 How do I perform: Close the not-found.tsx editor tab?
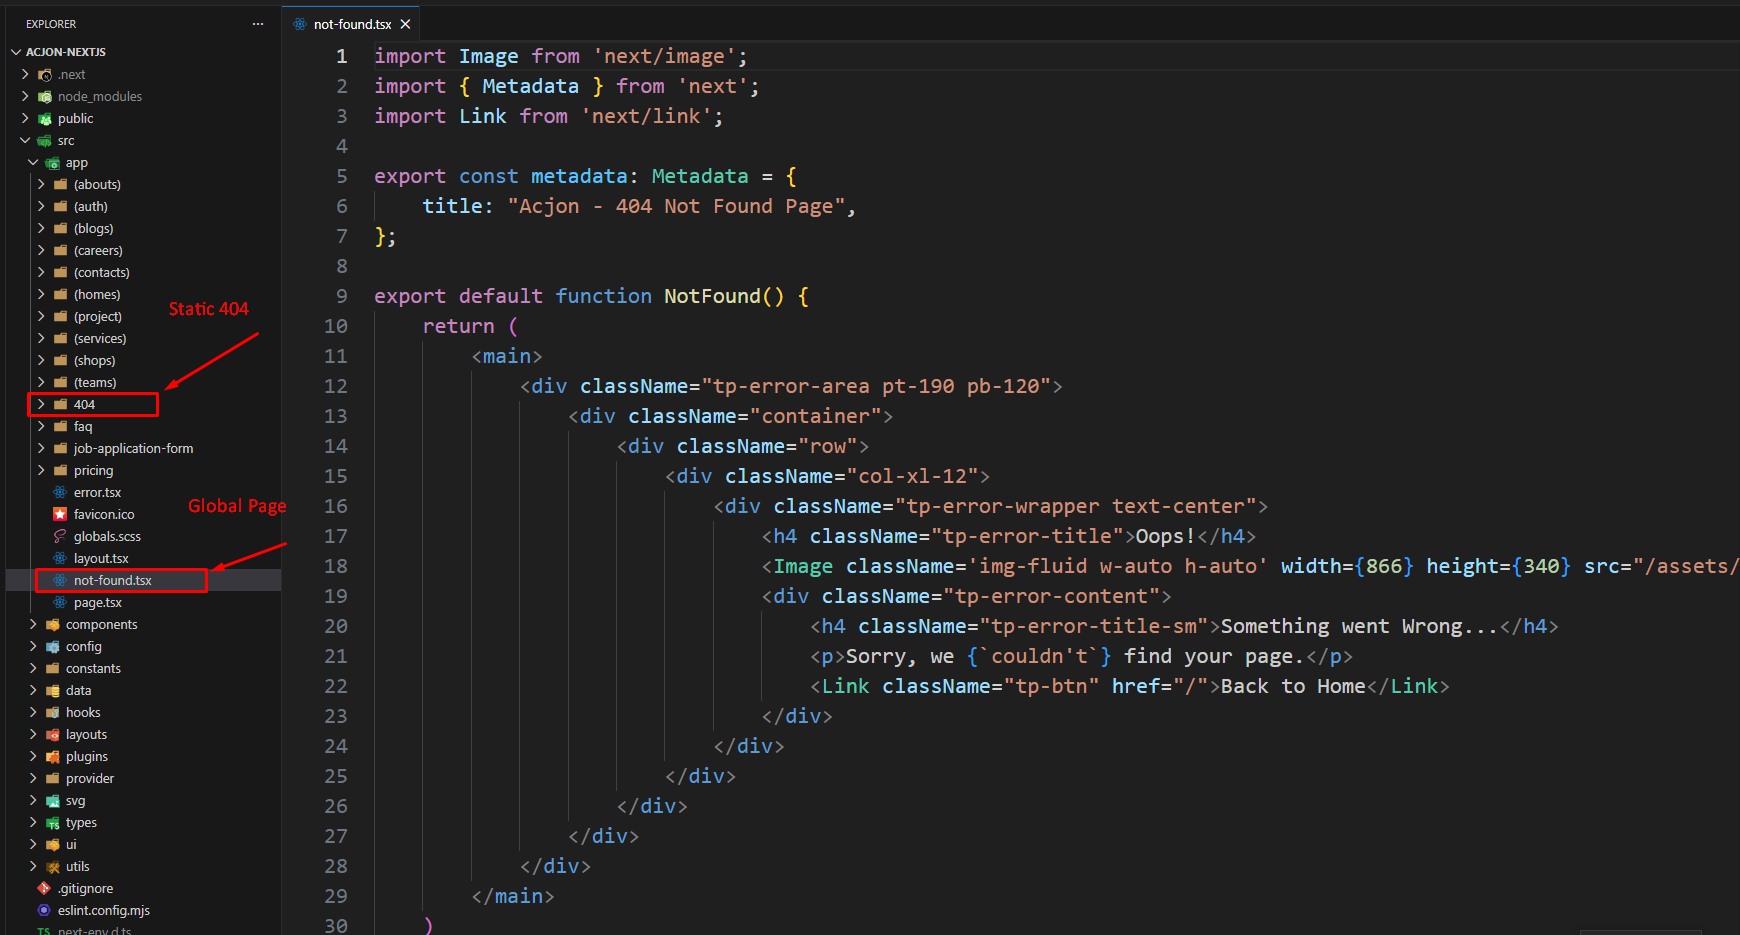[x=405, y=24]
